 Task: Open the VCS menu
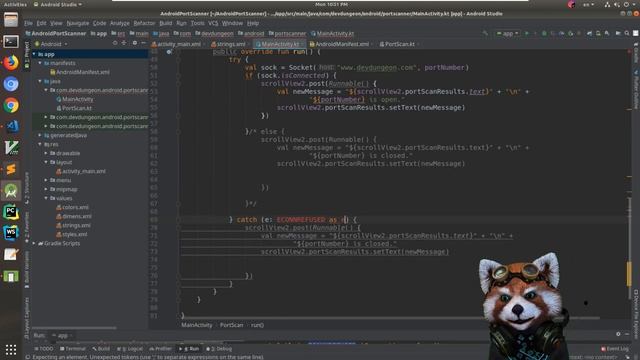tap(213, 23)
